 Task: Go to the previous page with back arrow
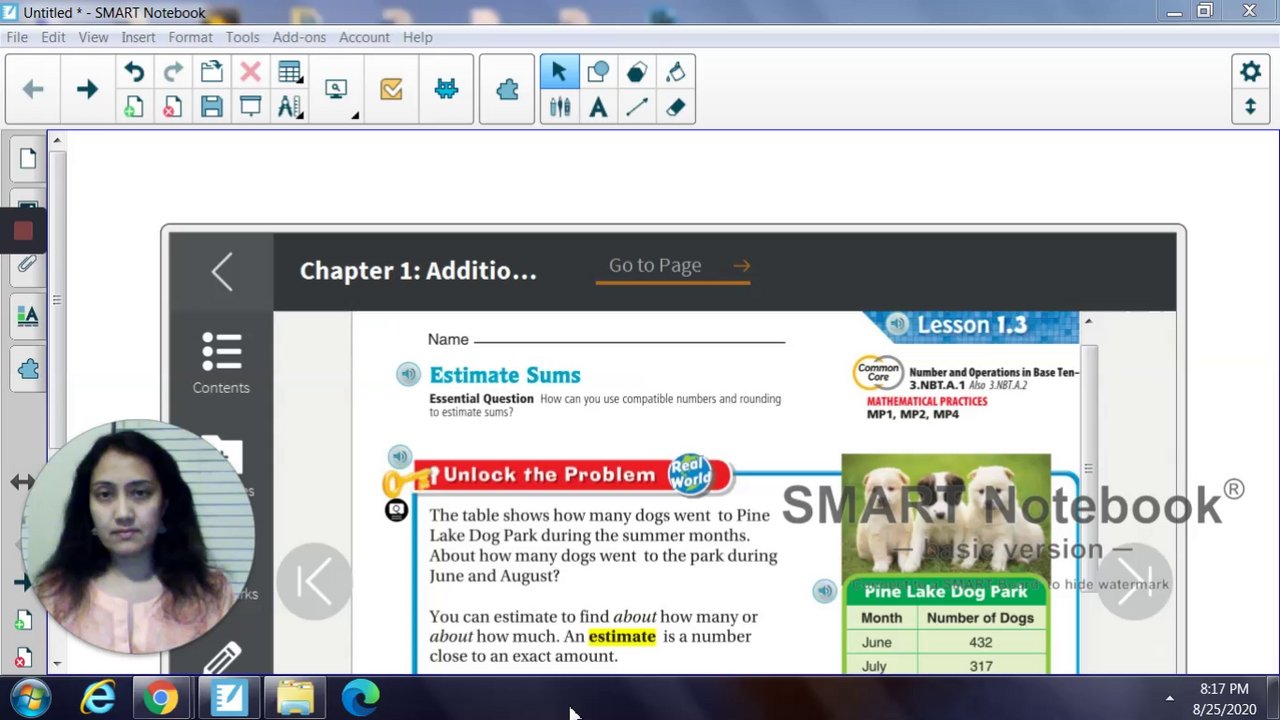33,90
